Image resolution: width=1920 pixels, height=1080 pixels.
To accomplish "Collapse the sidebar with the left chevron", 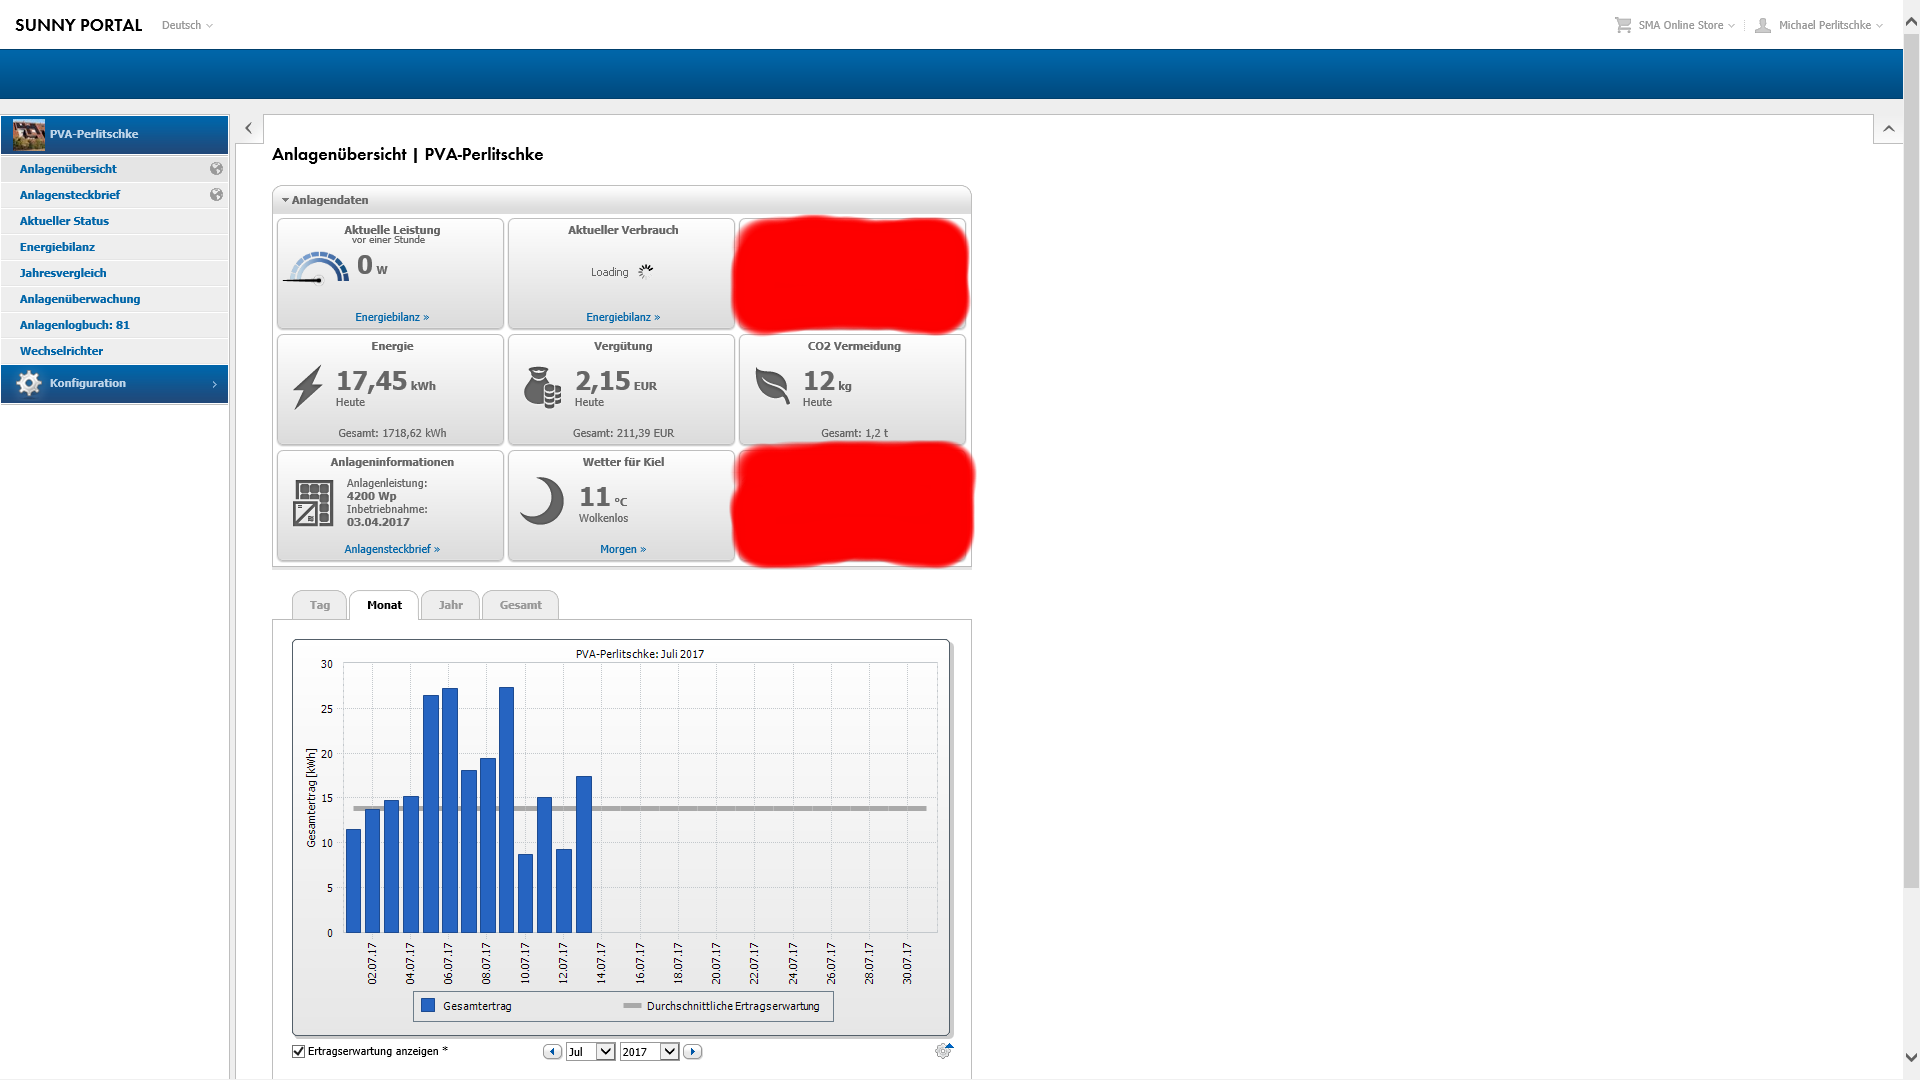I will (248, 129).
